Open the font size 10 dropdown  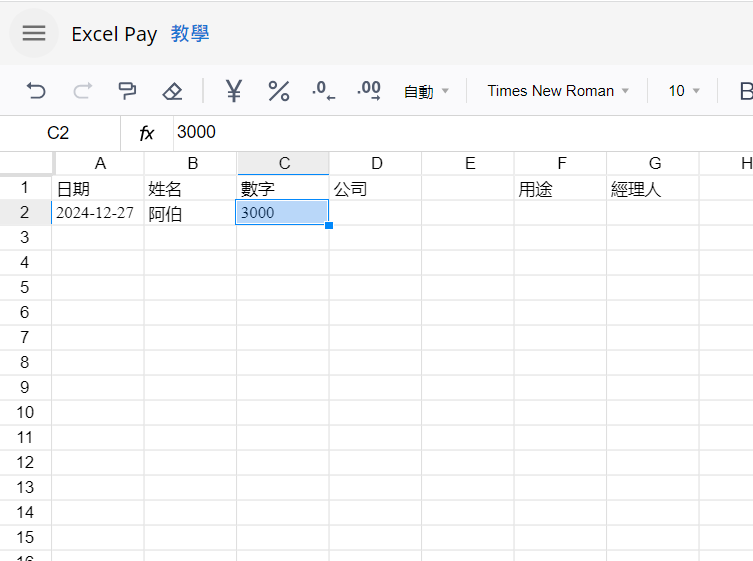(684, 91)
